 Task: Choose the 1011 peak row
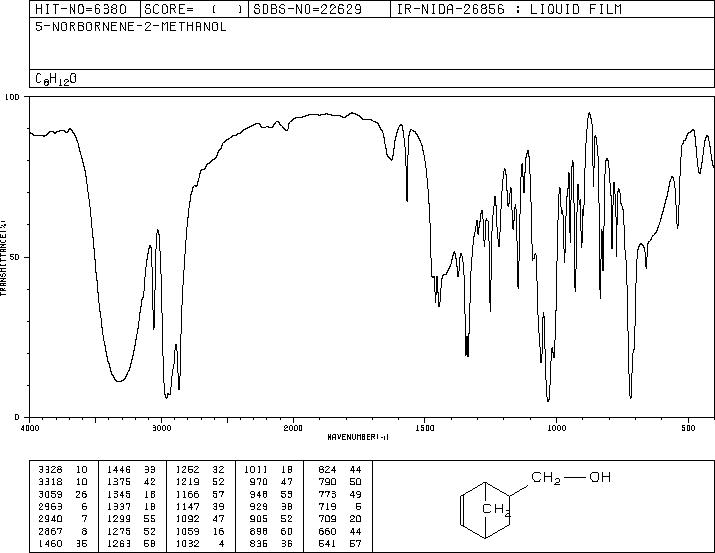(269, 469)
